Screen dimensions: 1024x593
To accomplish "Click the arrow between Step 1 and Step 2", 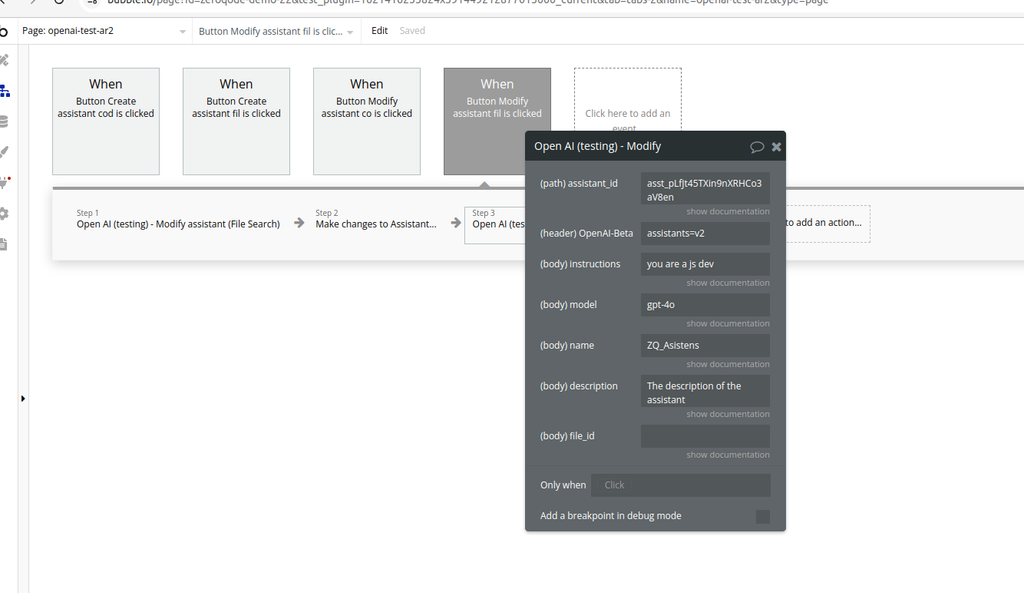I will [x=299, y=223].
